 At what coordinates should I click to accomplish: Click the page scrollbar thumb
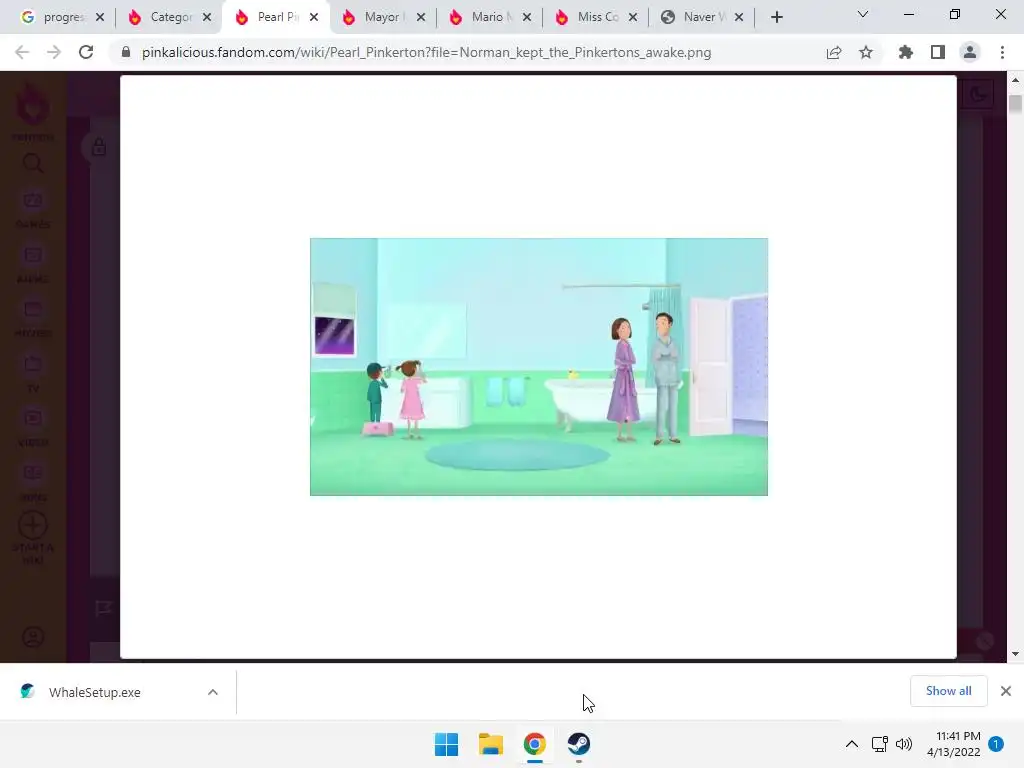[x=1015, y=104]
